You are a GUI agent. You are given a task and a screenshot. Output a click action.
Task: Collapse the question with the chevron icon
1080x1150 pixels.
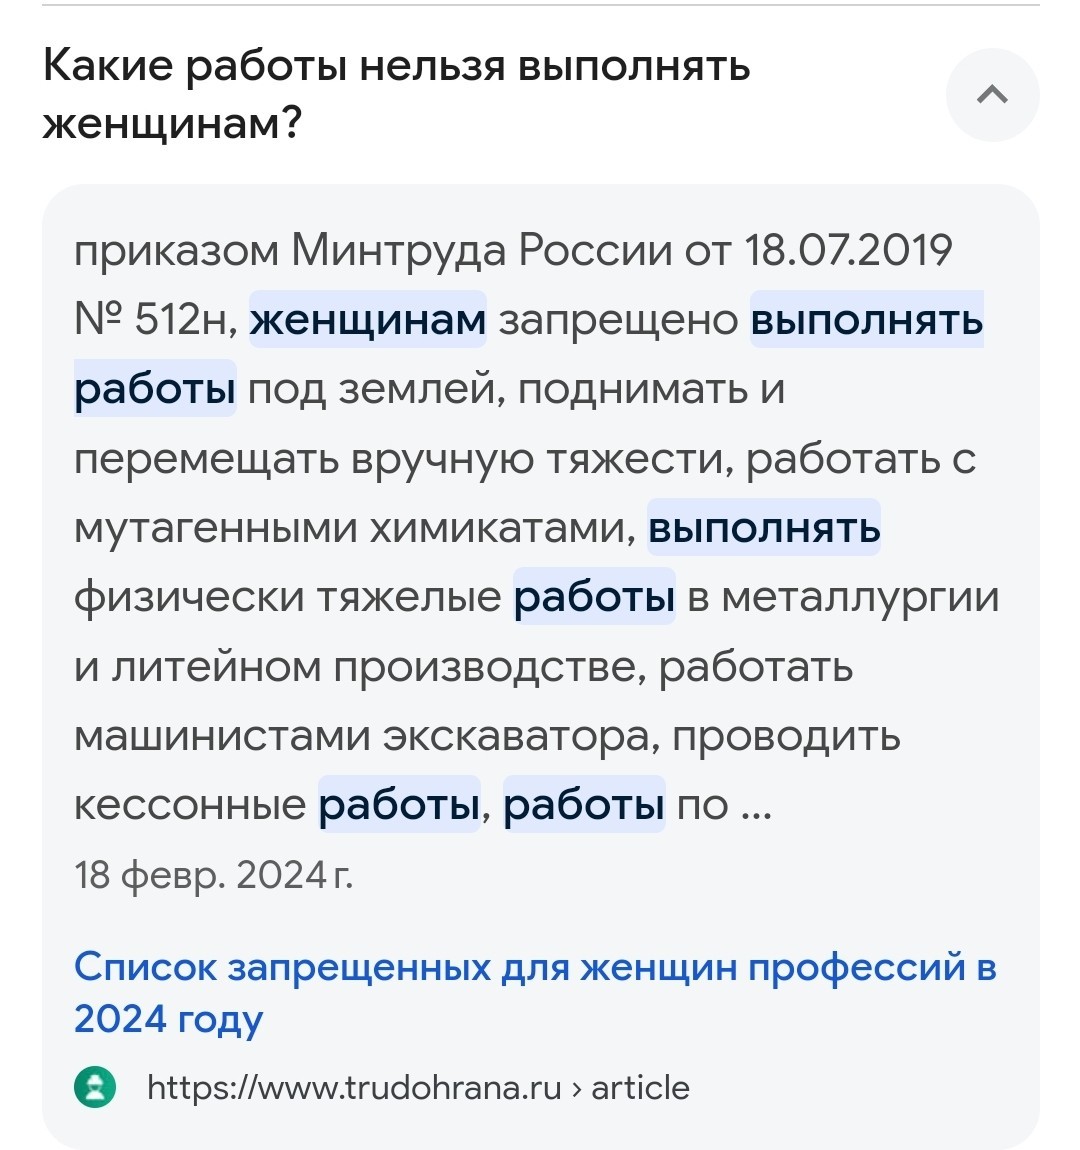click(992, 95)
